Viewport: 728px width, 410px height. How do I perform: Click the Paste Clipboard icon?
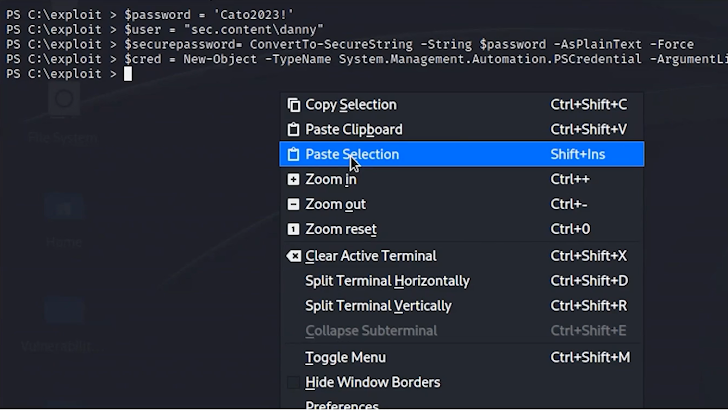293,130
